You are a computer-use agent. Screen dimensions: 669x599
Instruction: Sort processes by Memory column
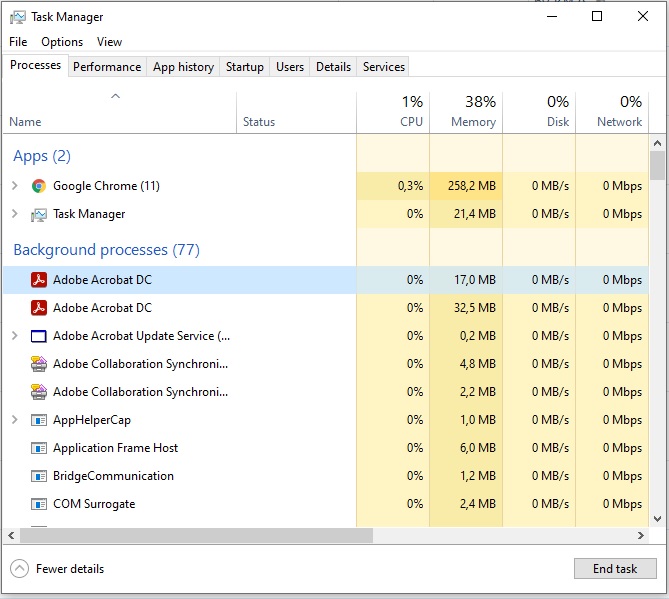(x=466, y=112)
